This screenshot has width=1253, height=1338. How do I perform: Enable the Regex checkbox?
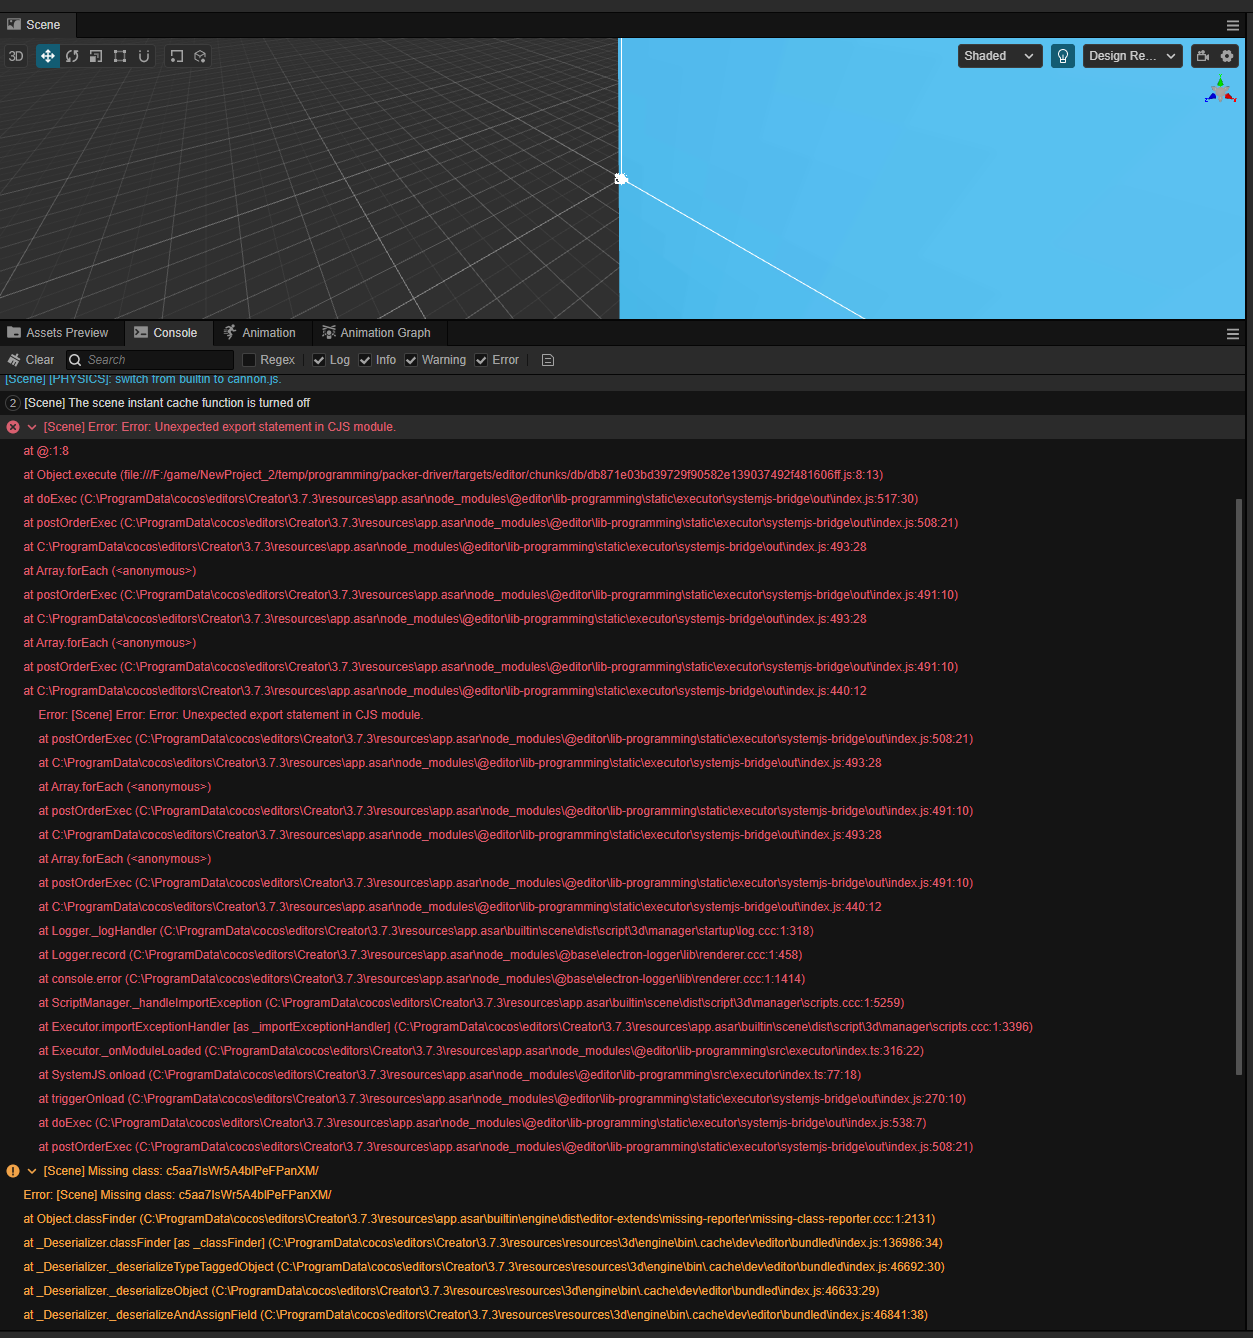tap(250, 360)
